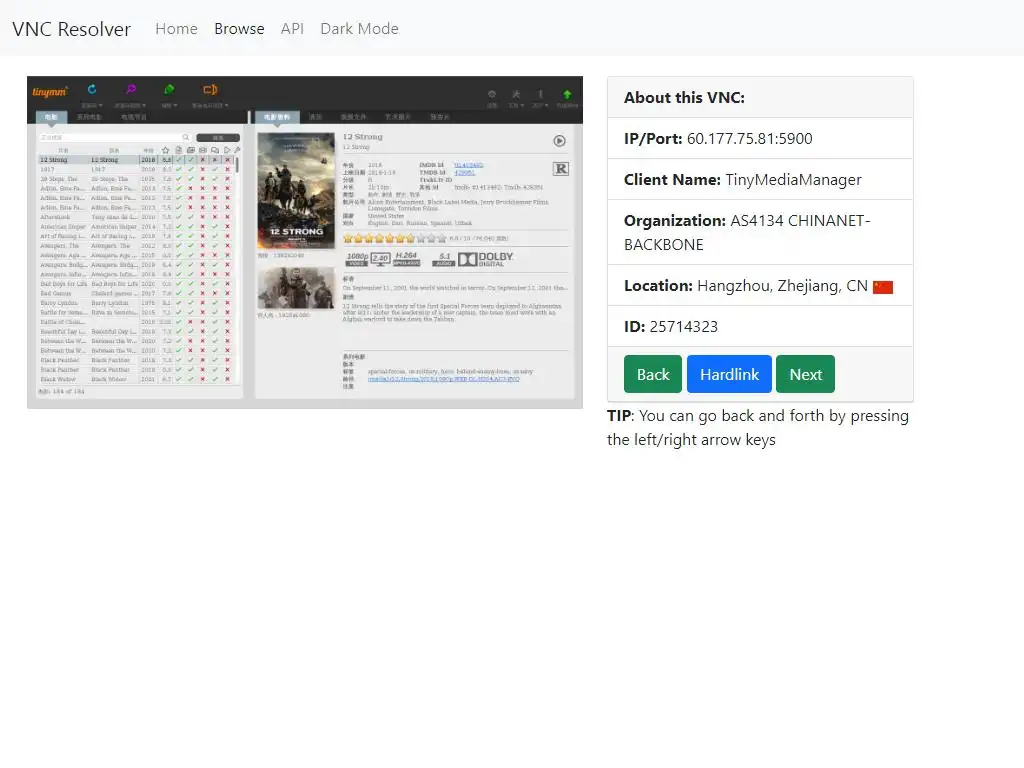
Task: Click the movie list search field
Action: pos(114,138)
